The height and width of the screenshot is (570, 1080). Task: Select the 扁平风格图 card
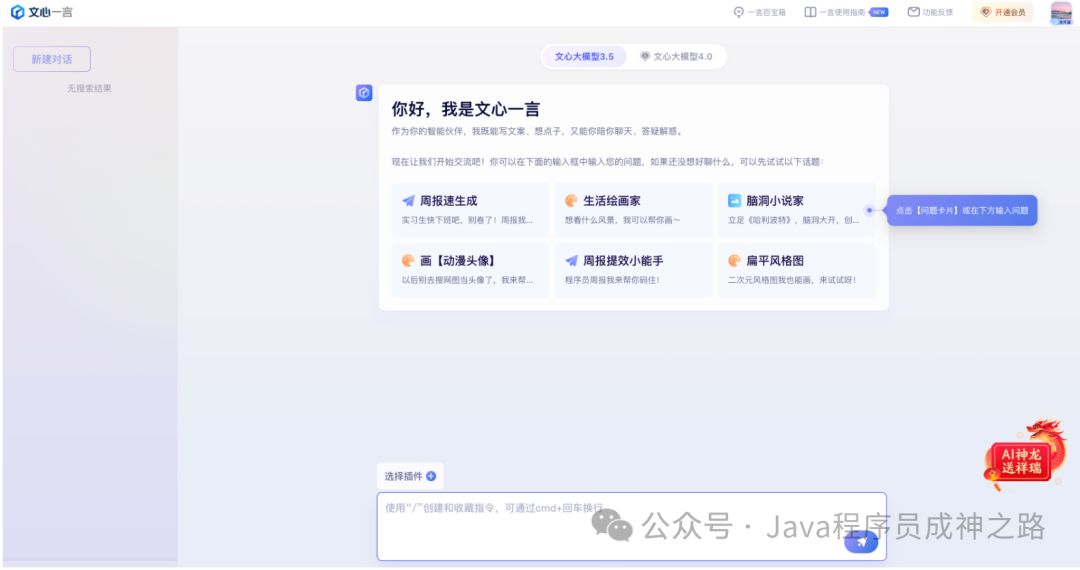[x=797, y=269]
